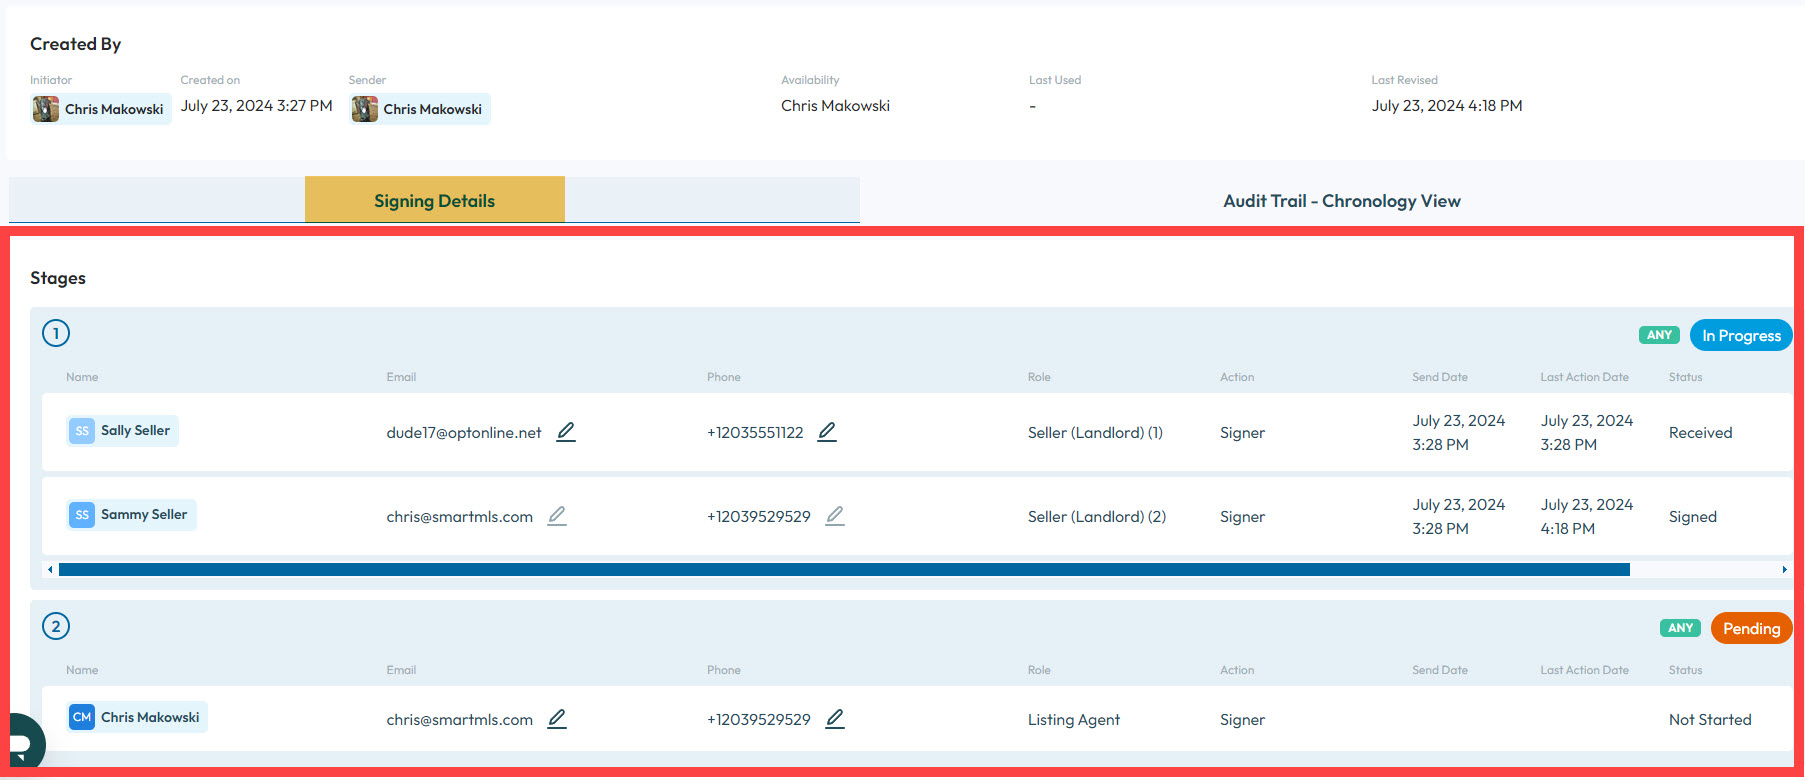Click phone number +12035551122
The height and width of the screenshot is (780, 1805).
pos(755,433)
